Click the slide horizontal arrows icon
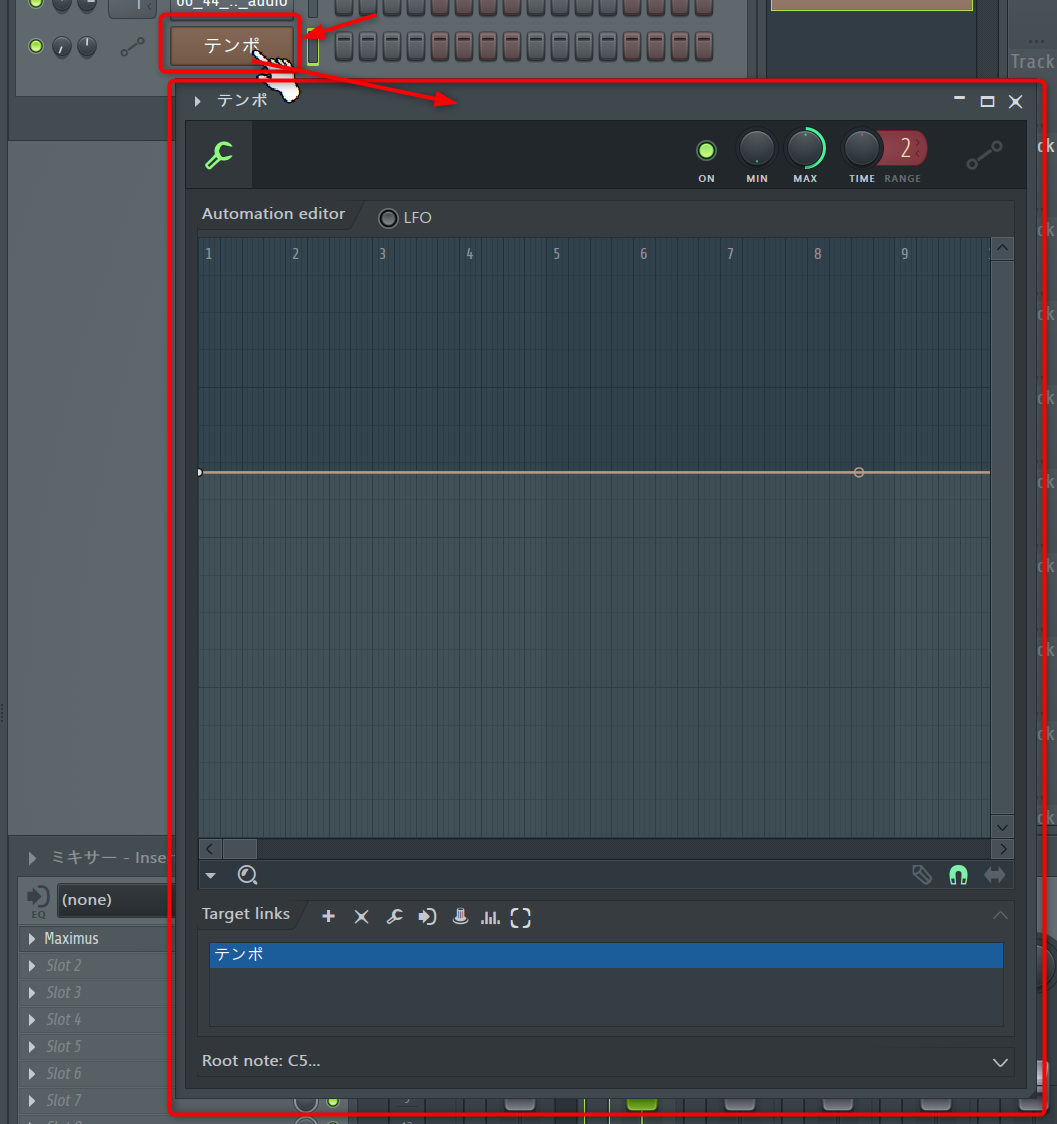 [994, 876]
